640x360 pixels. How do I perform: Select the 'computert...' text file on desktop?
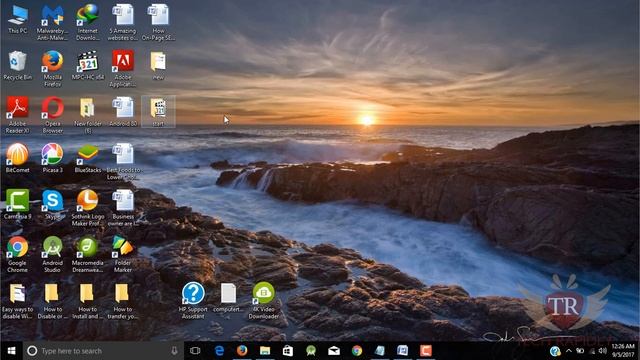pyautogui.click(x=228, y=298)
